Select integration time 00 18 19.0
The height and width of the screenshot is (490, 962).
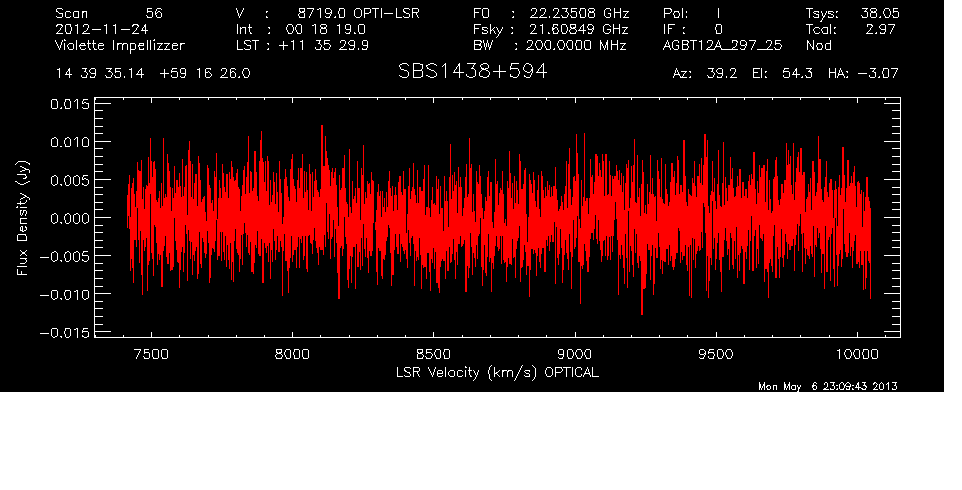pos(325,29)
